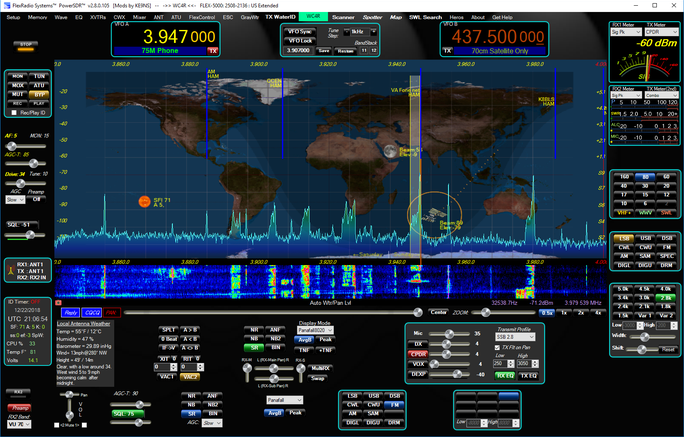Click the MultiRX button
Viewport: 684px width, 437px height.
(x=320, y=369)
